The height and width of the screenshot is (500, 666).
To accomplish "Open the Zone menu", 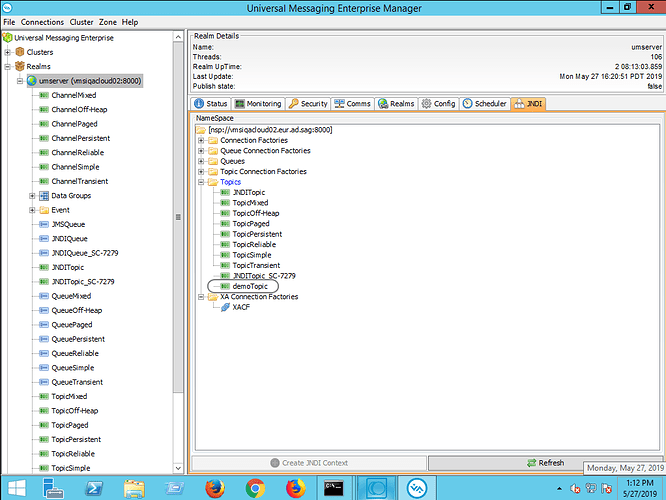I will (107, 22).
